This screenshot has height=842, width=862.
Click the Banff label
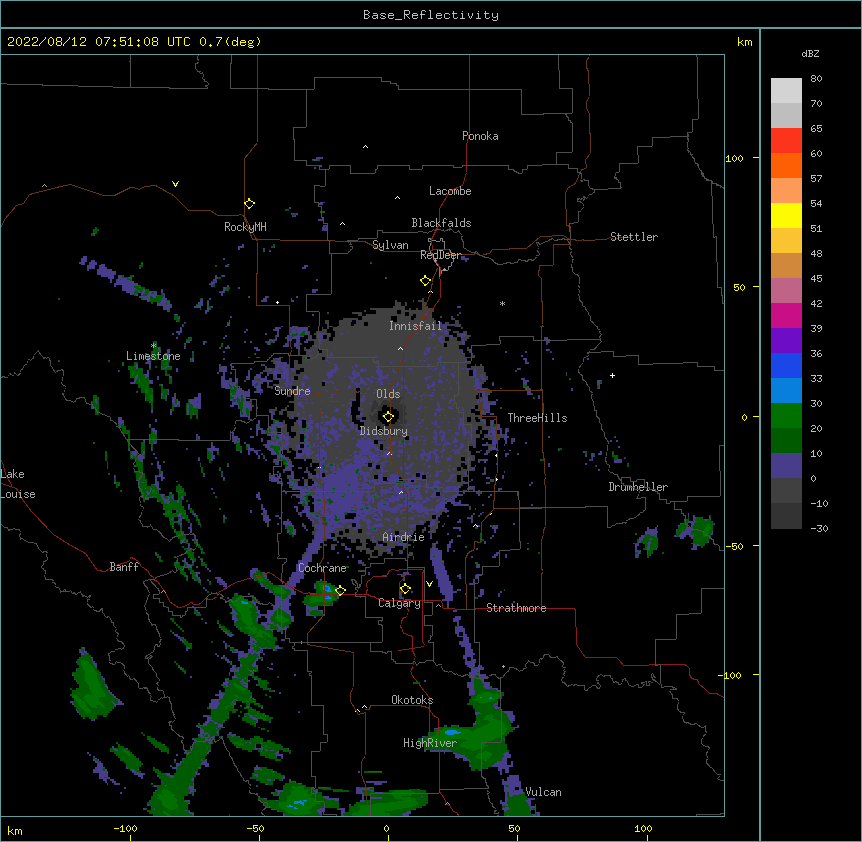click(x=124, y=567)
